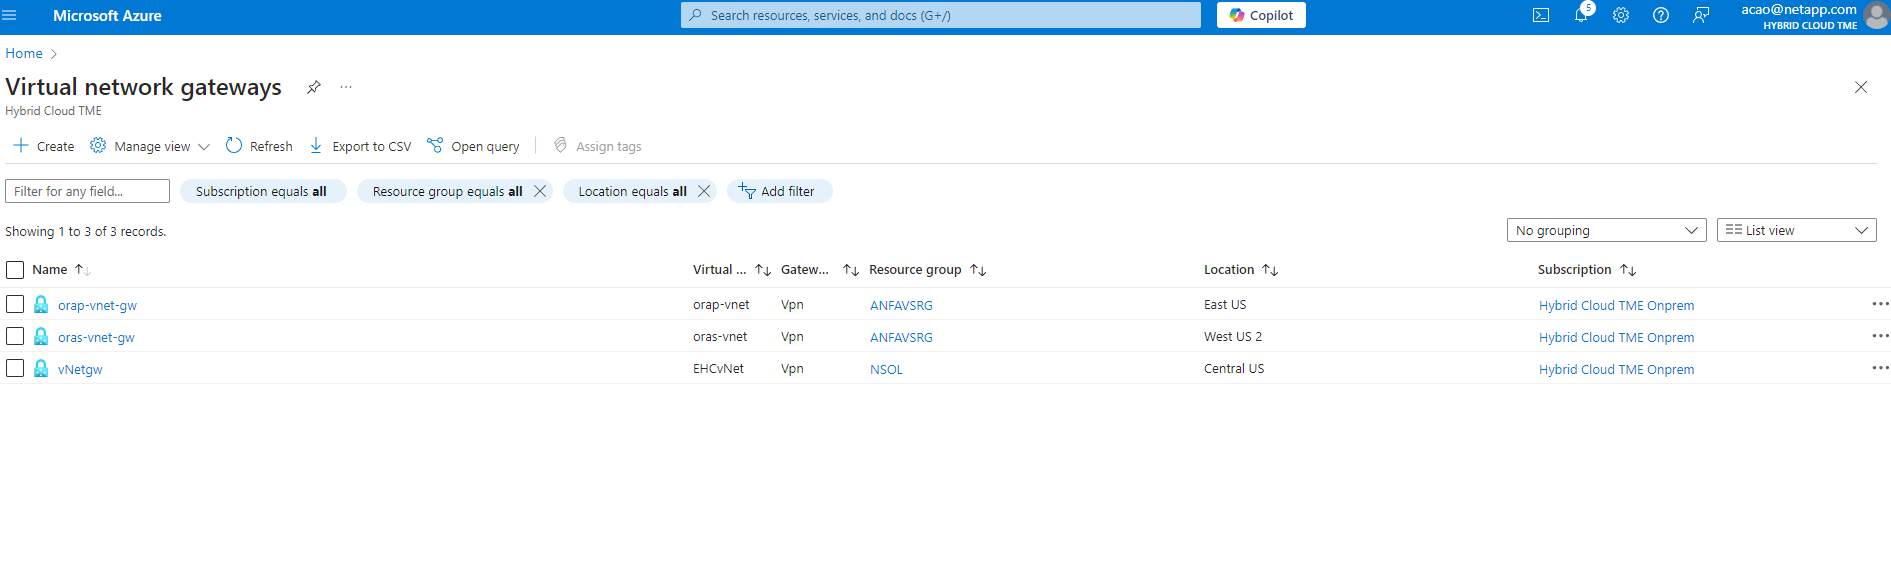Click the Filter for any field box
The height and width of the screenshot is (576, 1891).
87,191
